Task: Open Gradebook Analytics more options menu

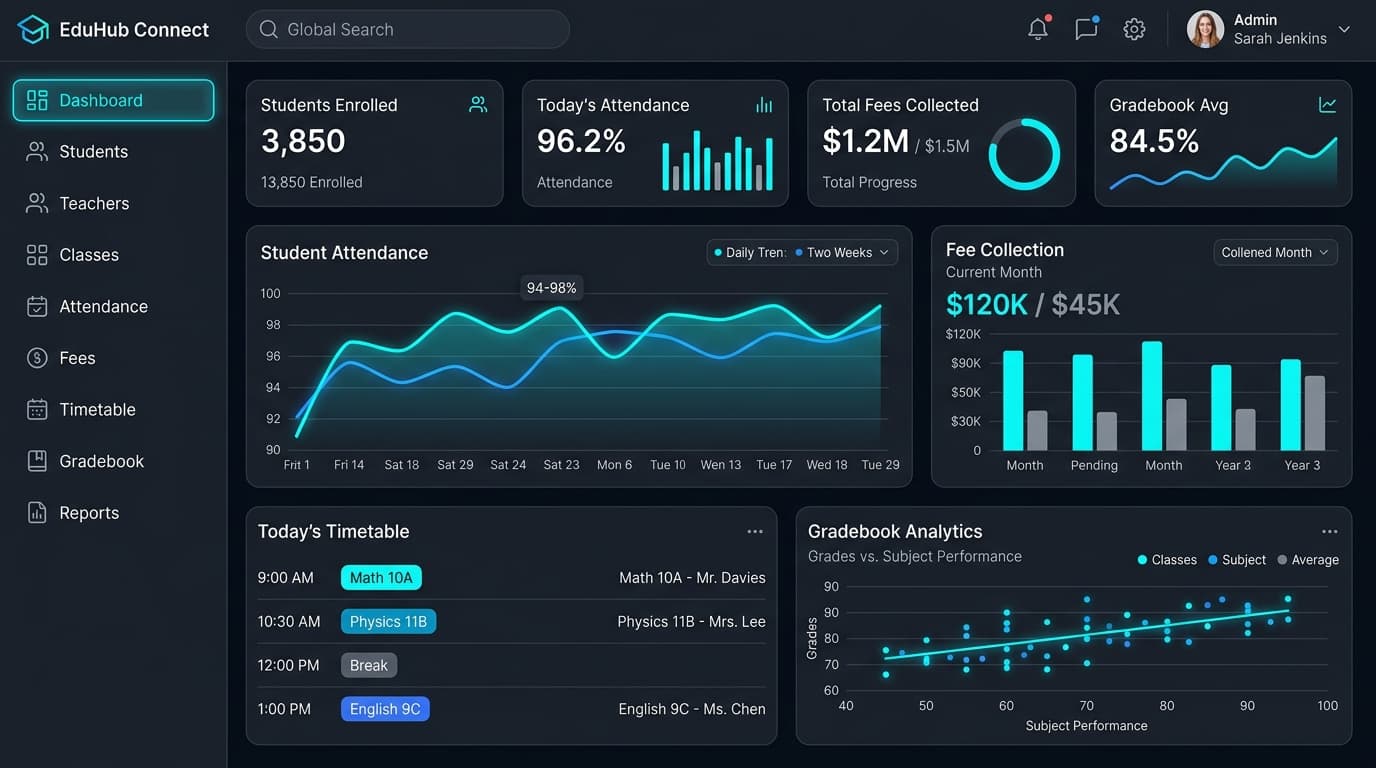Action: coord(1329,532)
